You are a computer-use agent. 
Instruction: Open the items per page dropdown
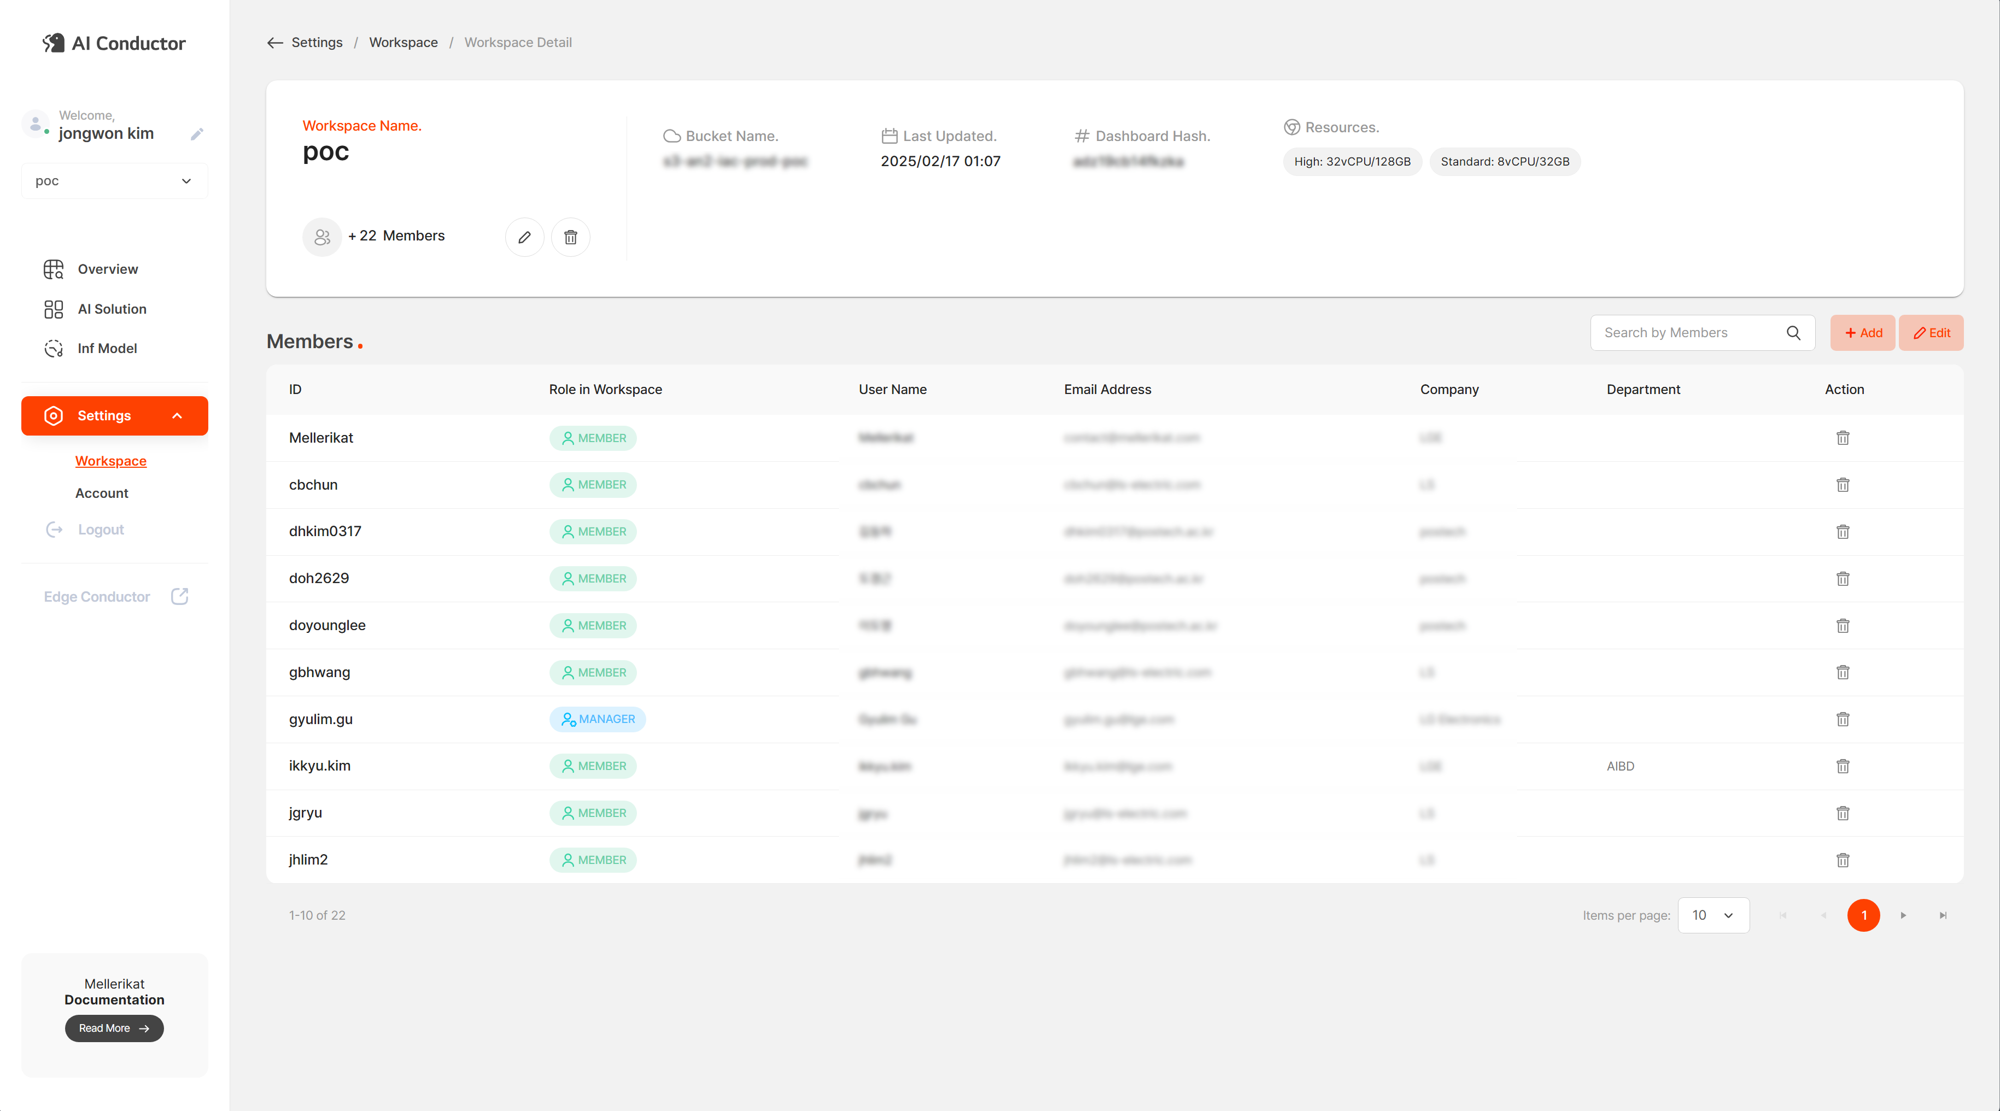click(1714, 915)
